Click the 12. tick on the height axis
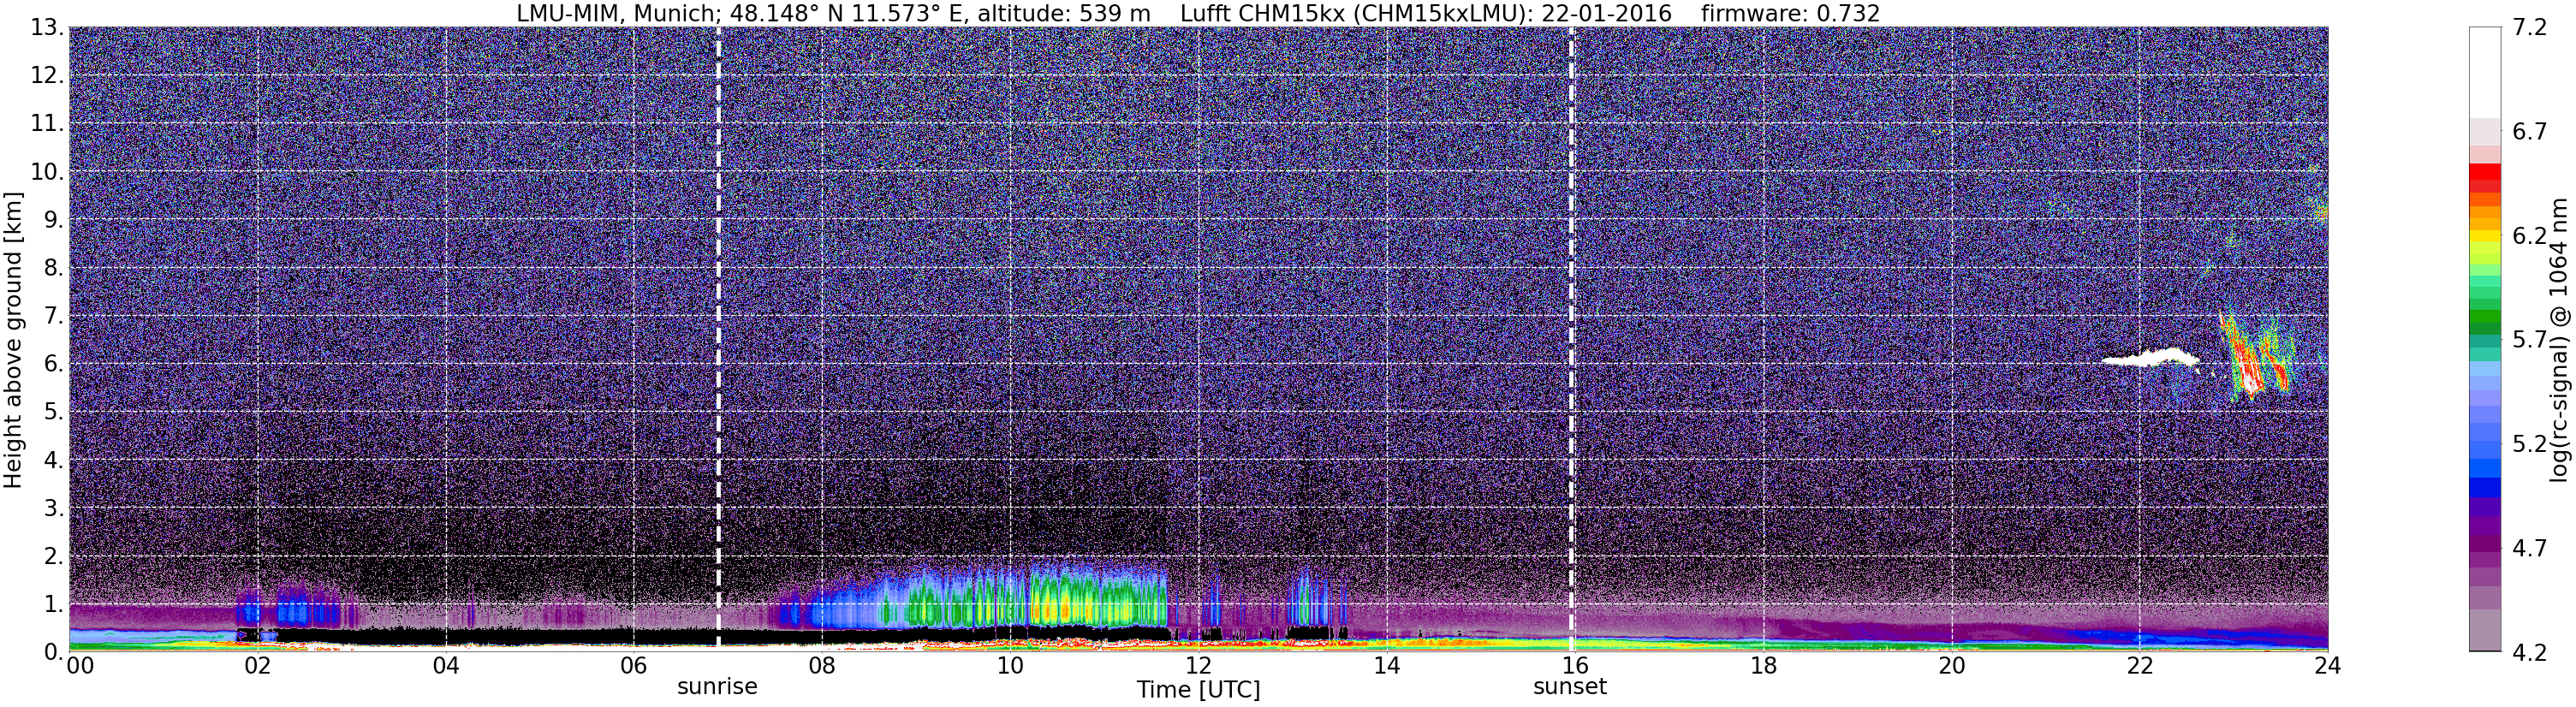 (48, 75)
